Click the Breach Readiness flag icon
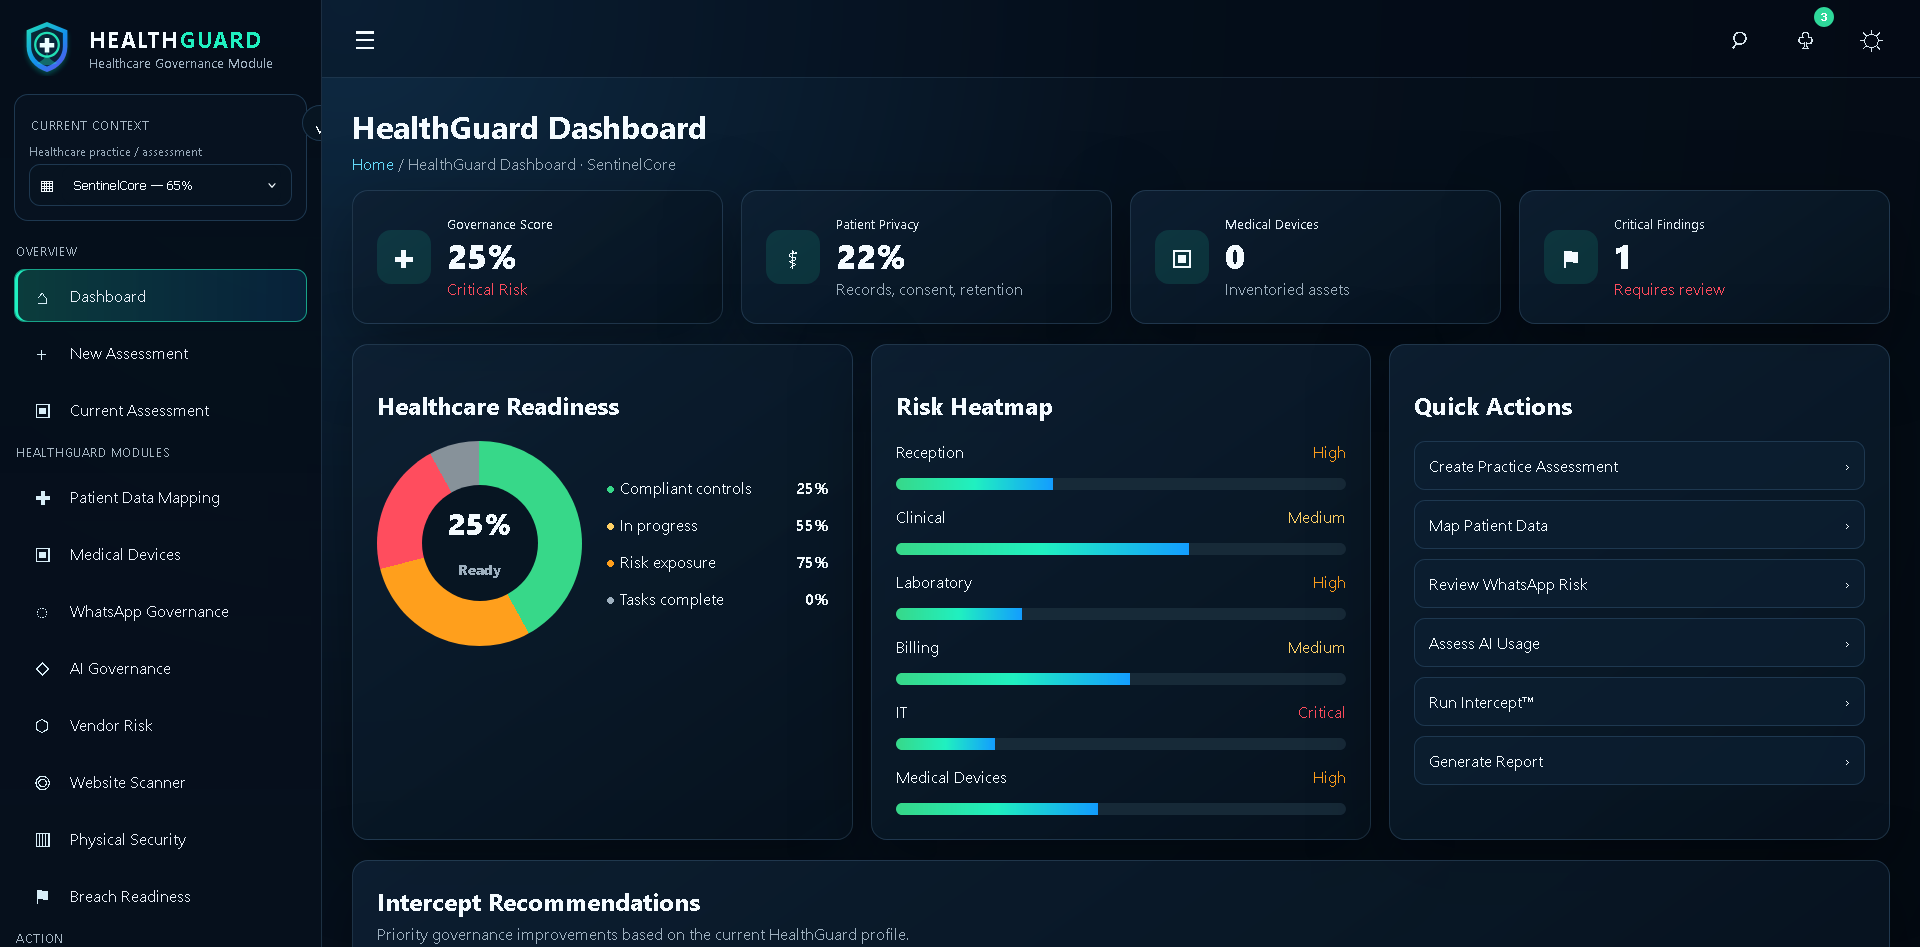This screenshot has width=1920, height=947. (42, 897)
